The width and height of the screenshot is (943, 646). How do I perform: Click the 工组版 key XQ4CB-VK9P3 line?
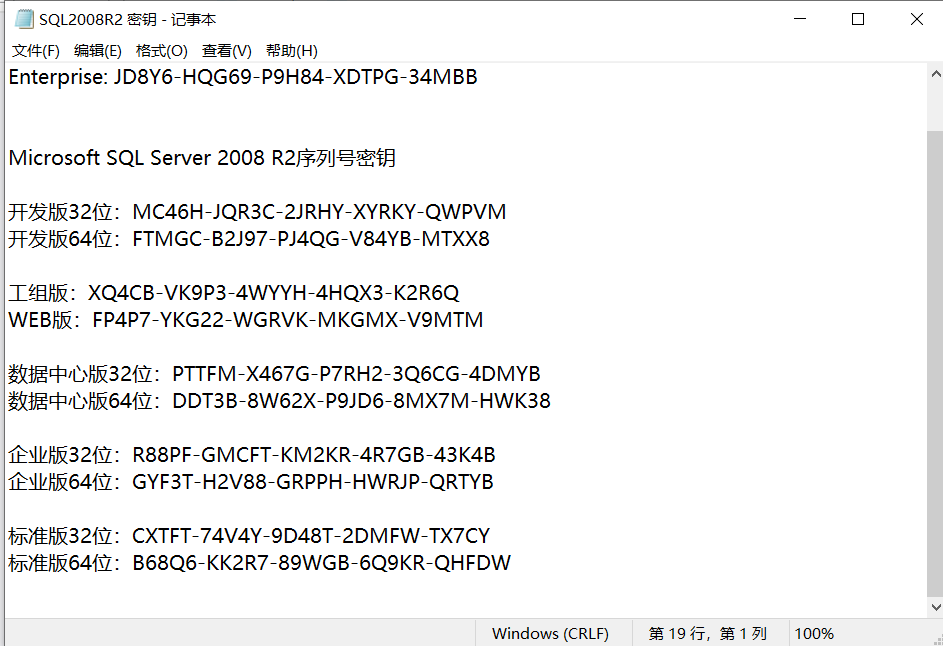(234, 293)
